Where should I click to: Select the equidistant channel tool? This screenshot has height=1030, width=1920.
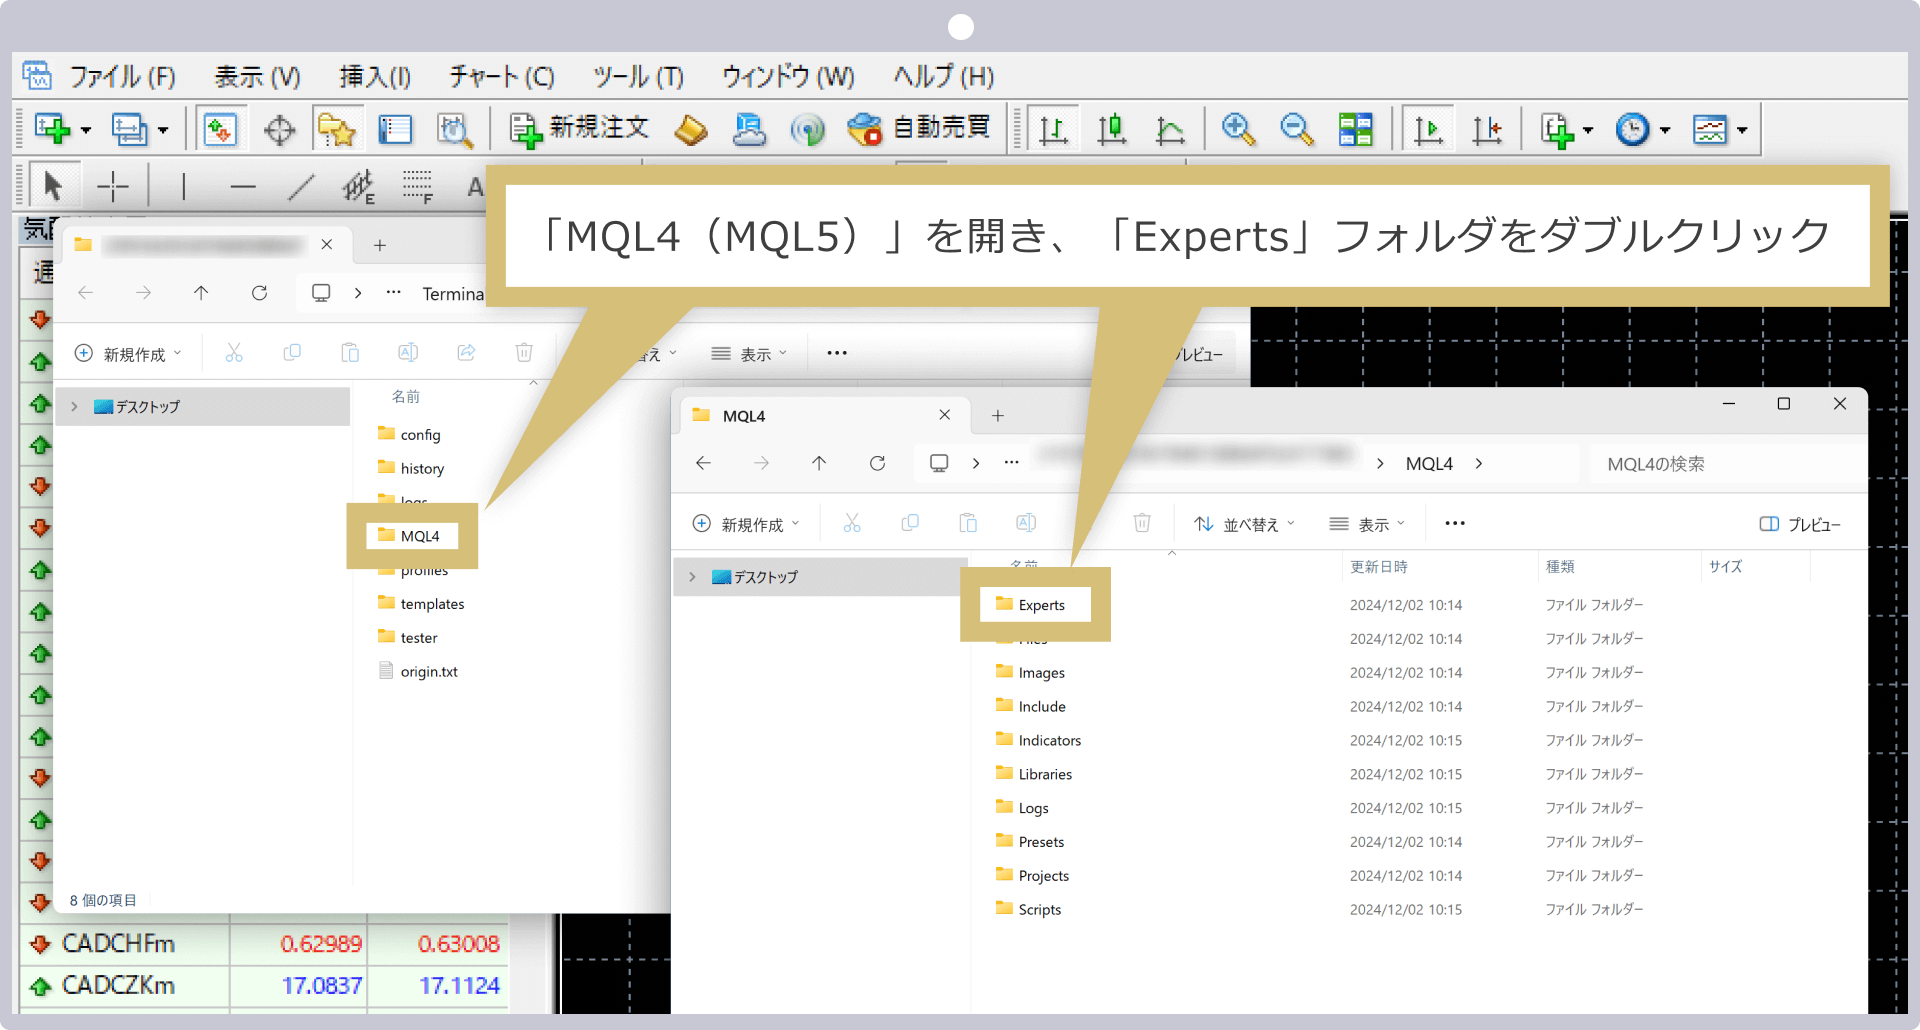coord(359,186)
